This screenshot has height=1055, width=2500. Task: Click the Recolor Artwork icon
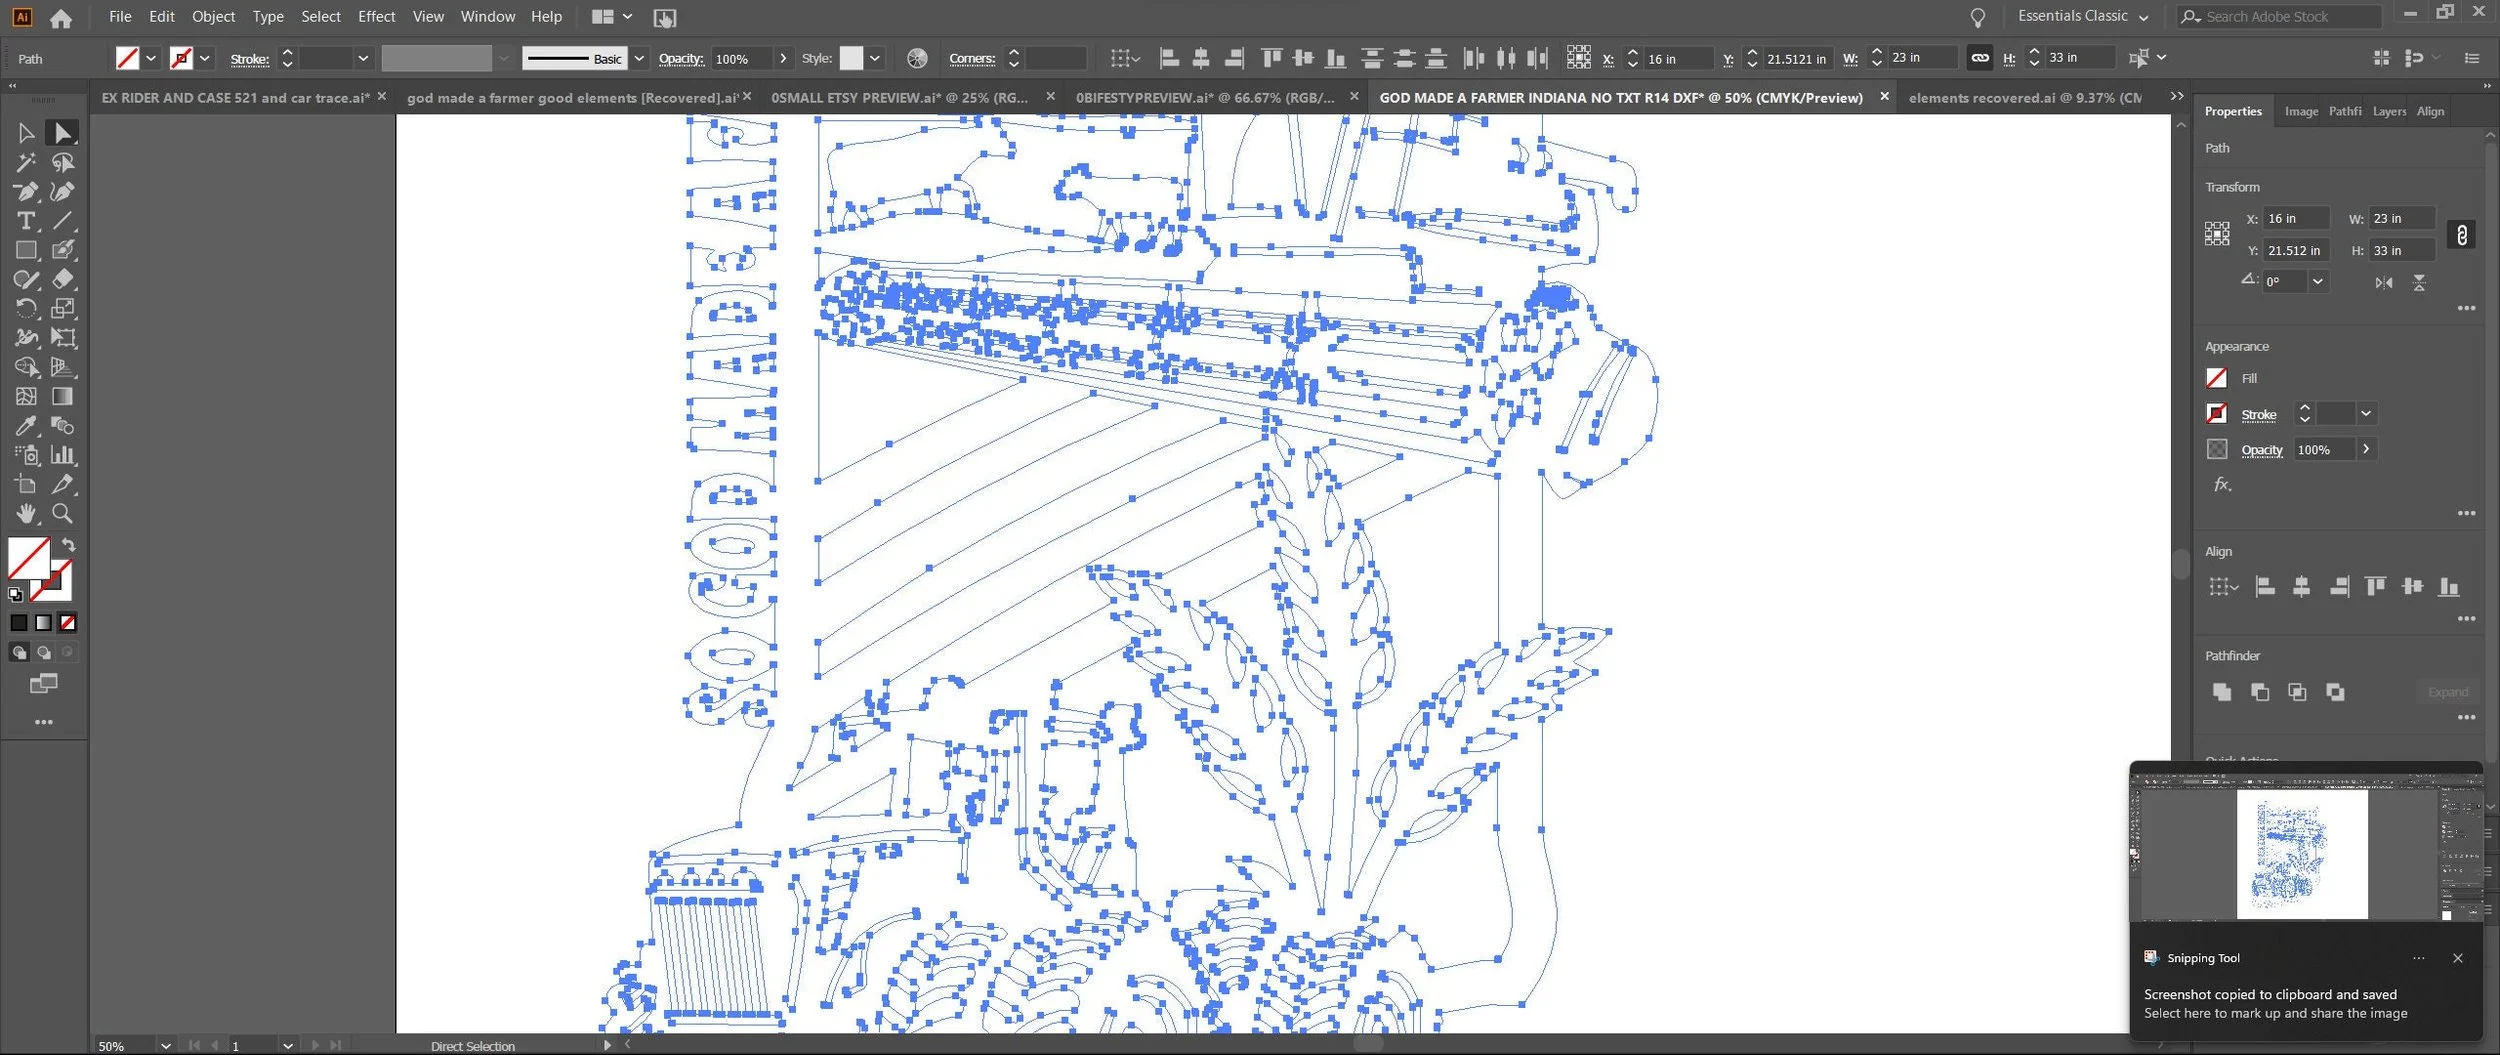click(917, 58)
